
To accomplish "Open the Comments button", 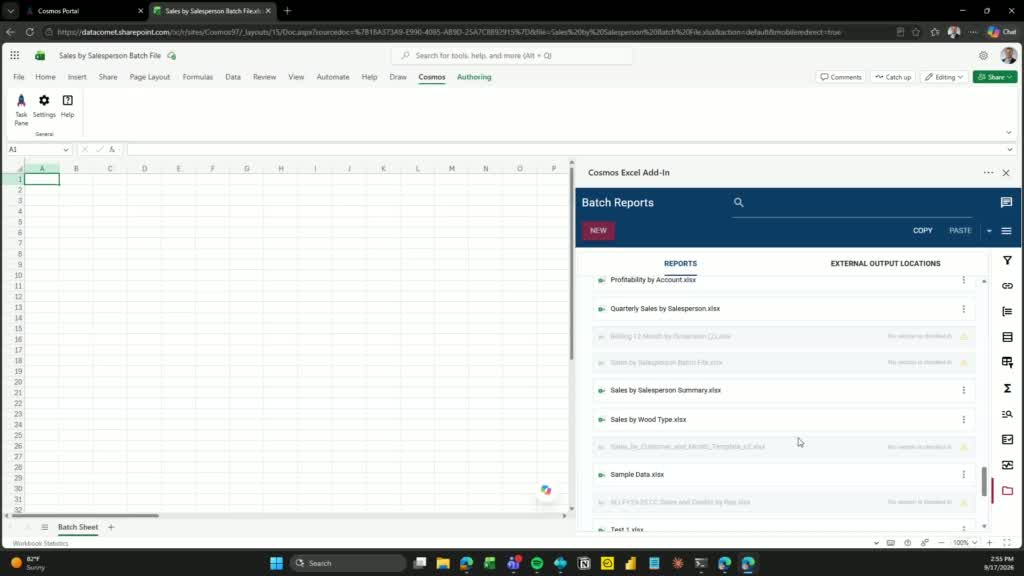I will click(x=840, y=77).
